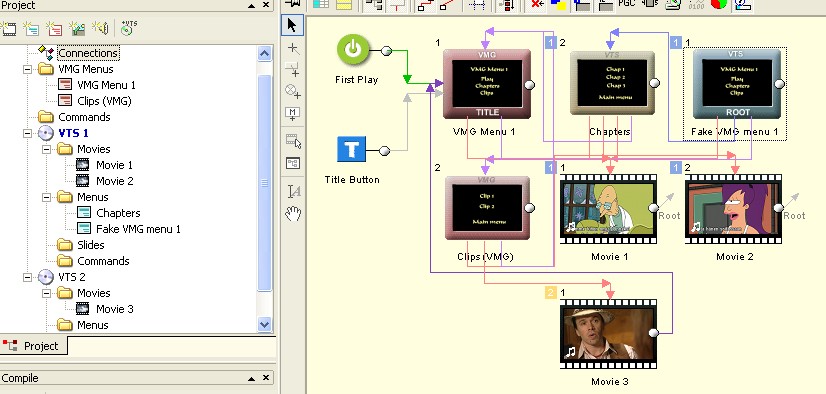Viewport: 826px width, 394px height.
Task: Click the First Play power object
Action: tap(353, 51)
